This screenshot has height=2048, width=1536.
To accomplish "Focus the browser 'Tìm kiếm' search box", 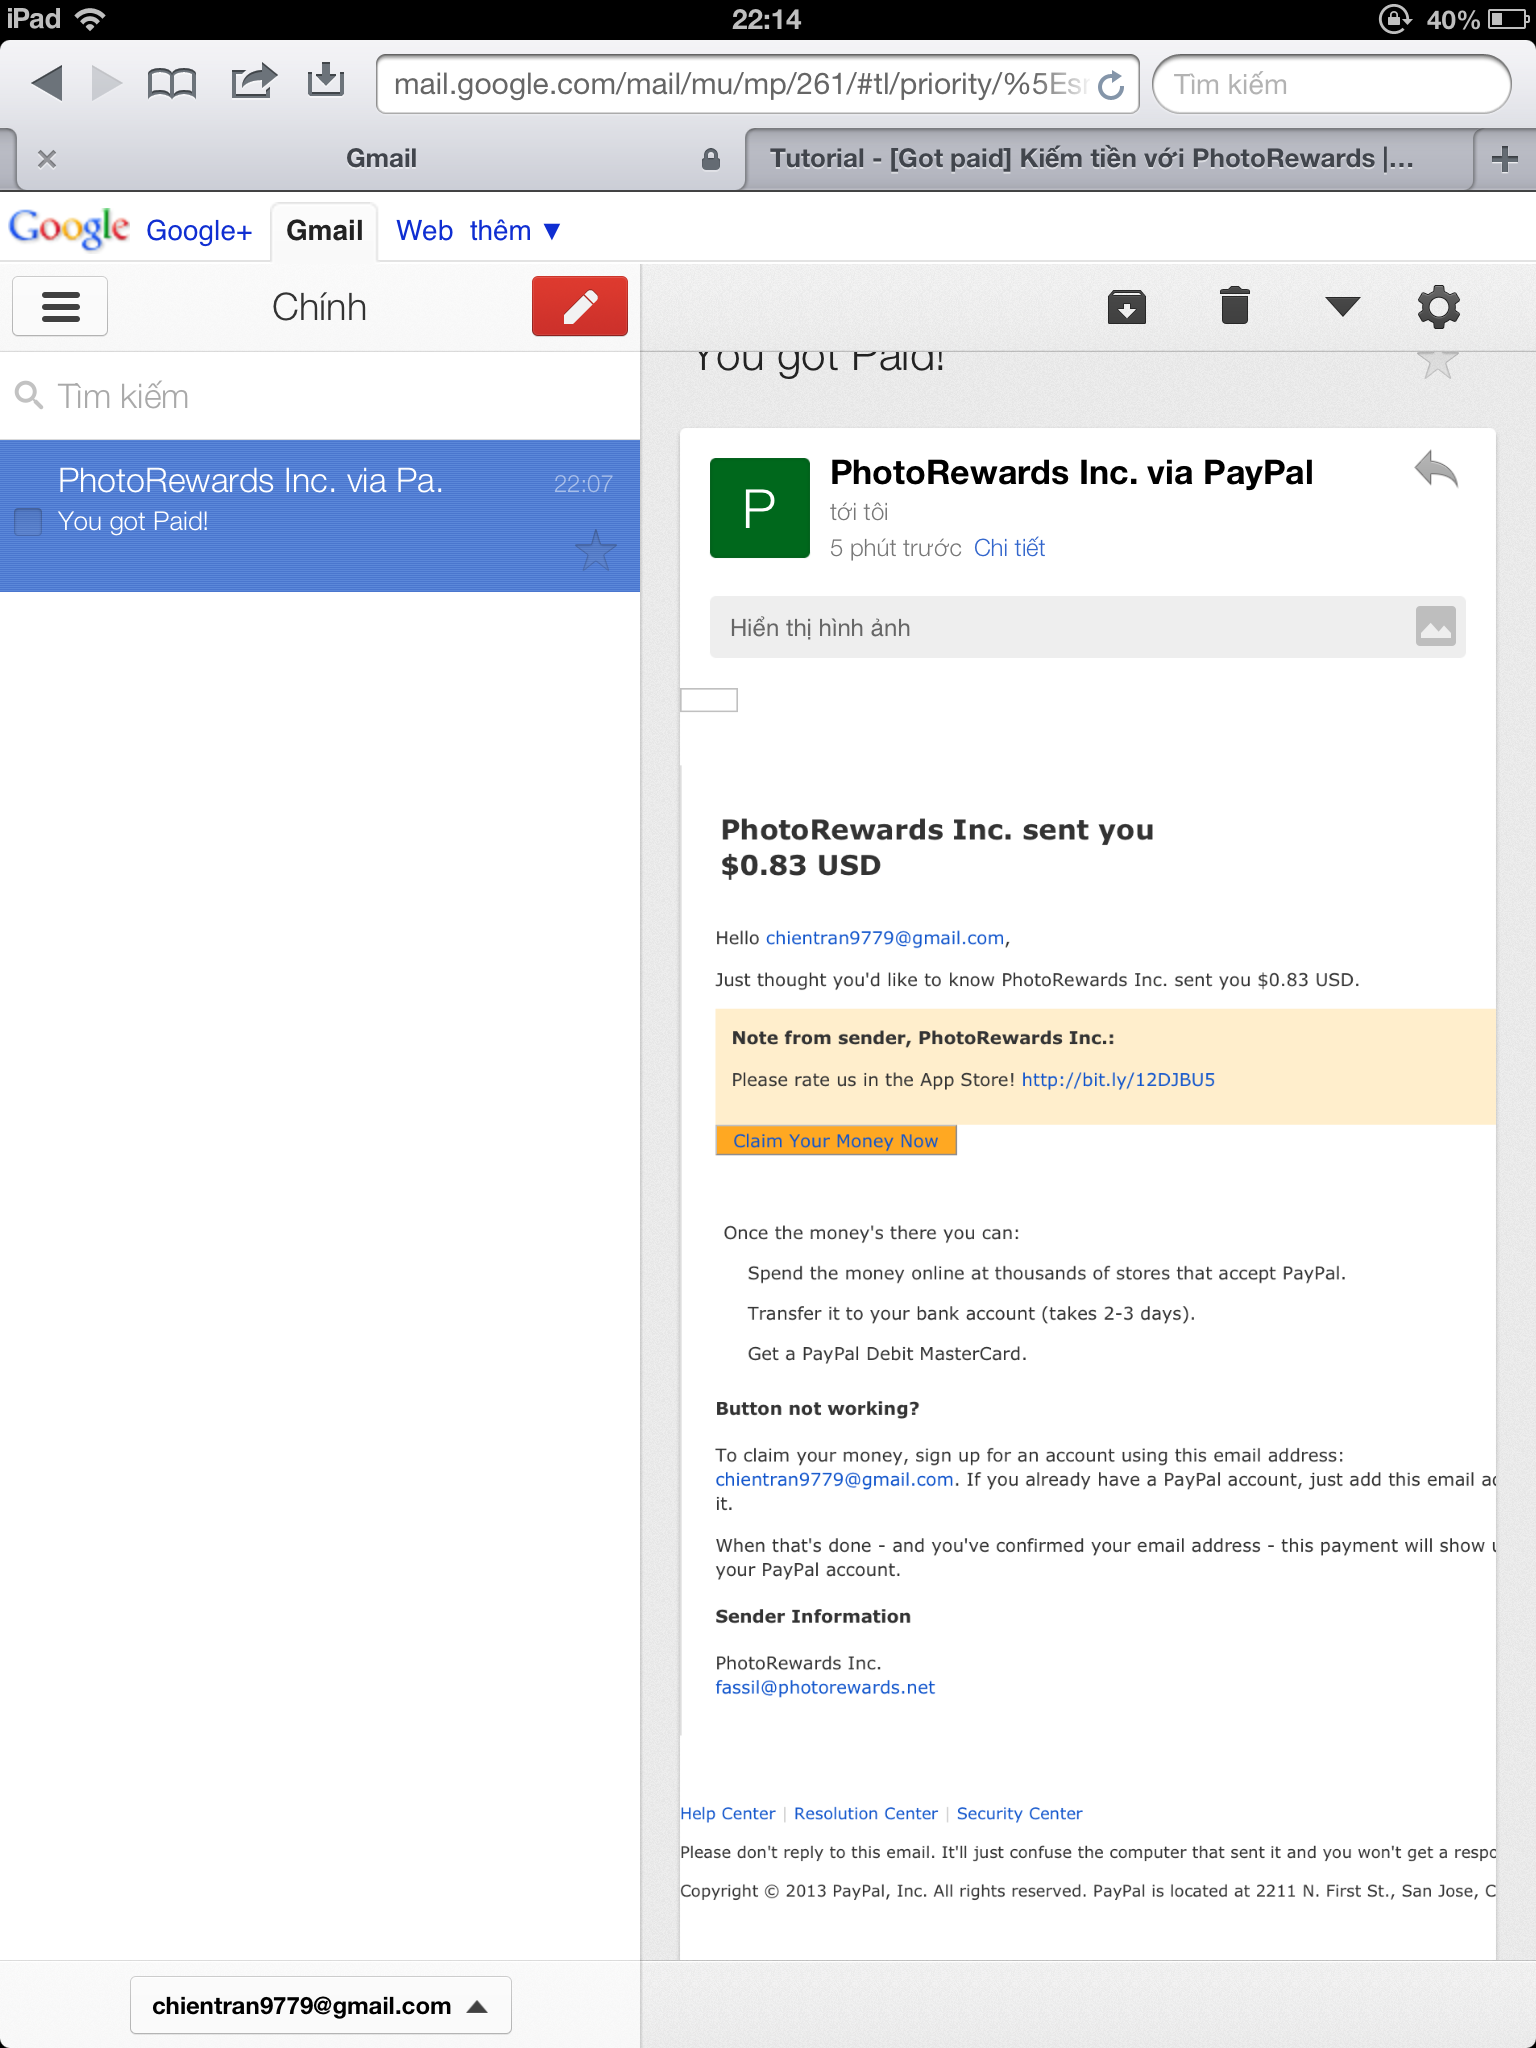I will coord(1331,84).
